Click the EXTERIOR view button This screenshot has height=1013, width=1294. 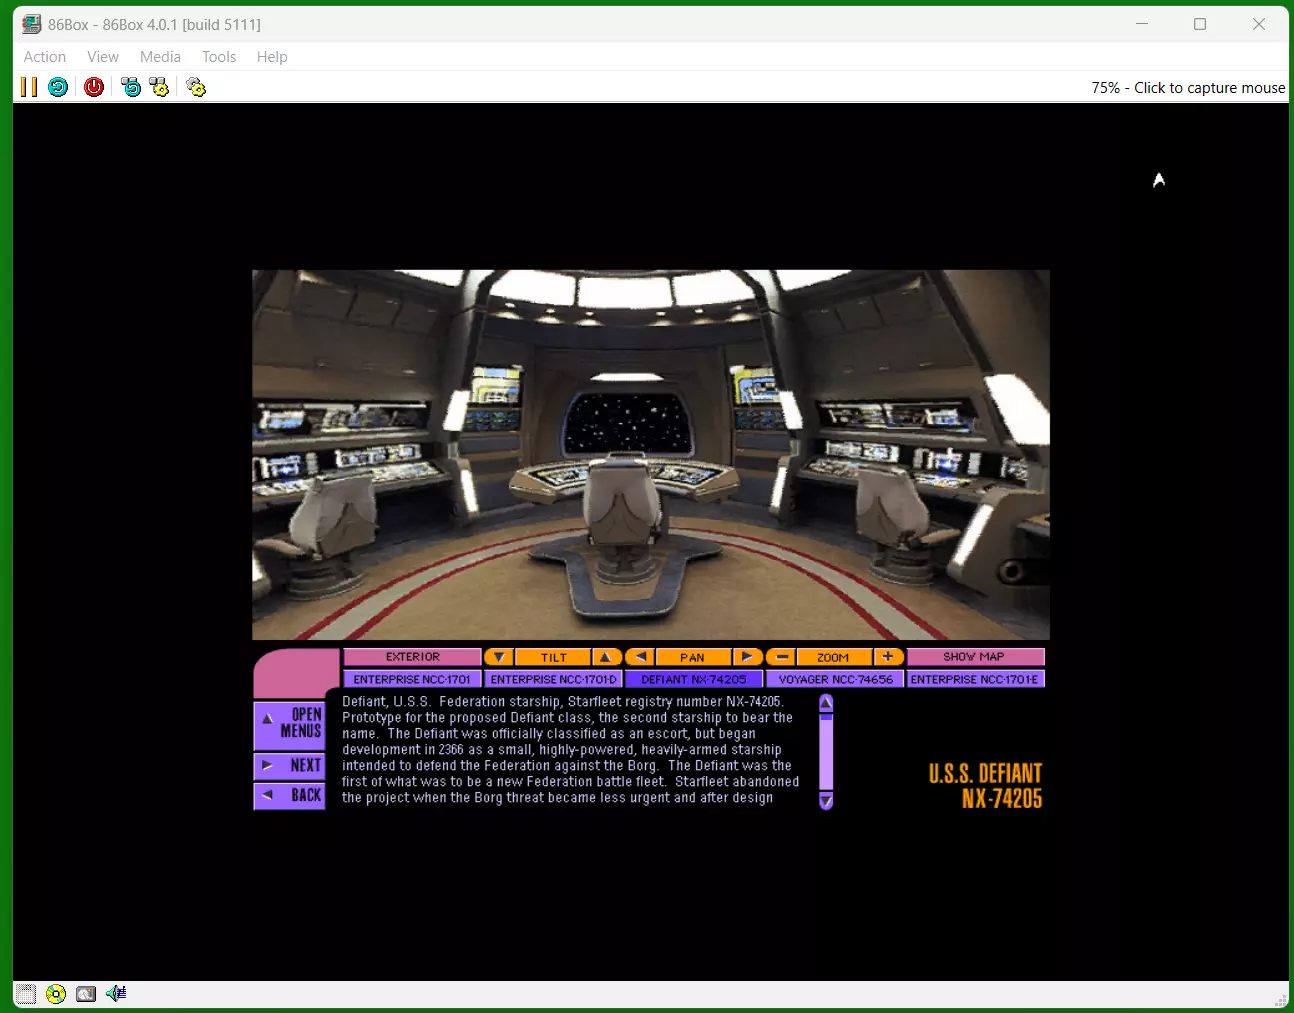(412, 657)
